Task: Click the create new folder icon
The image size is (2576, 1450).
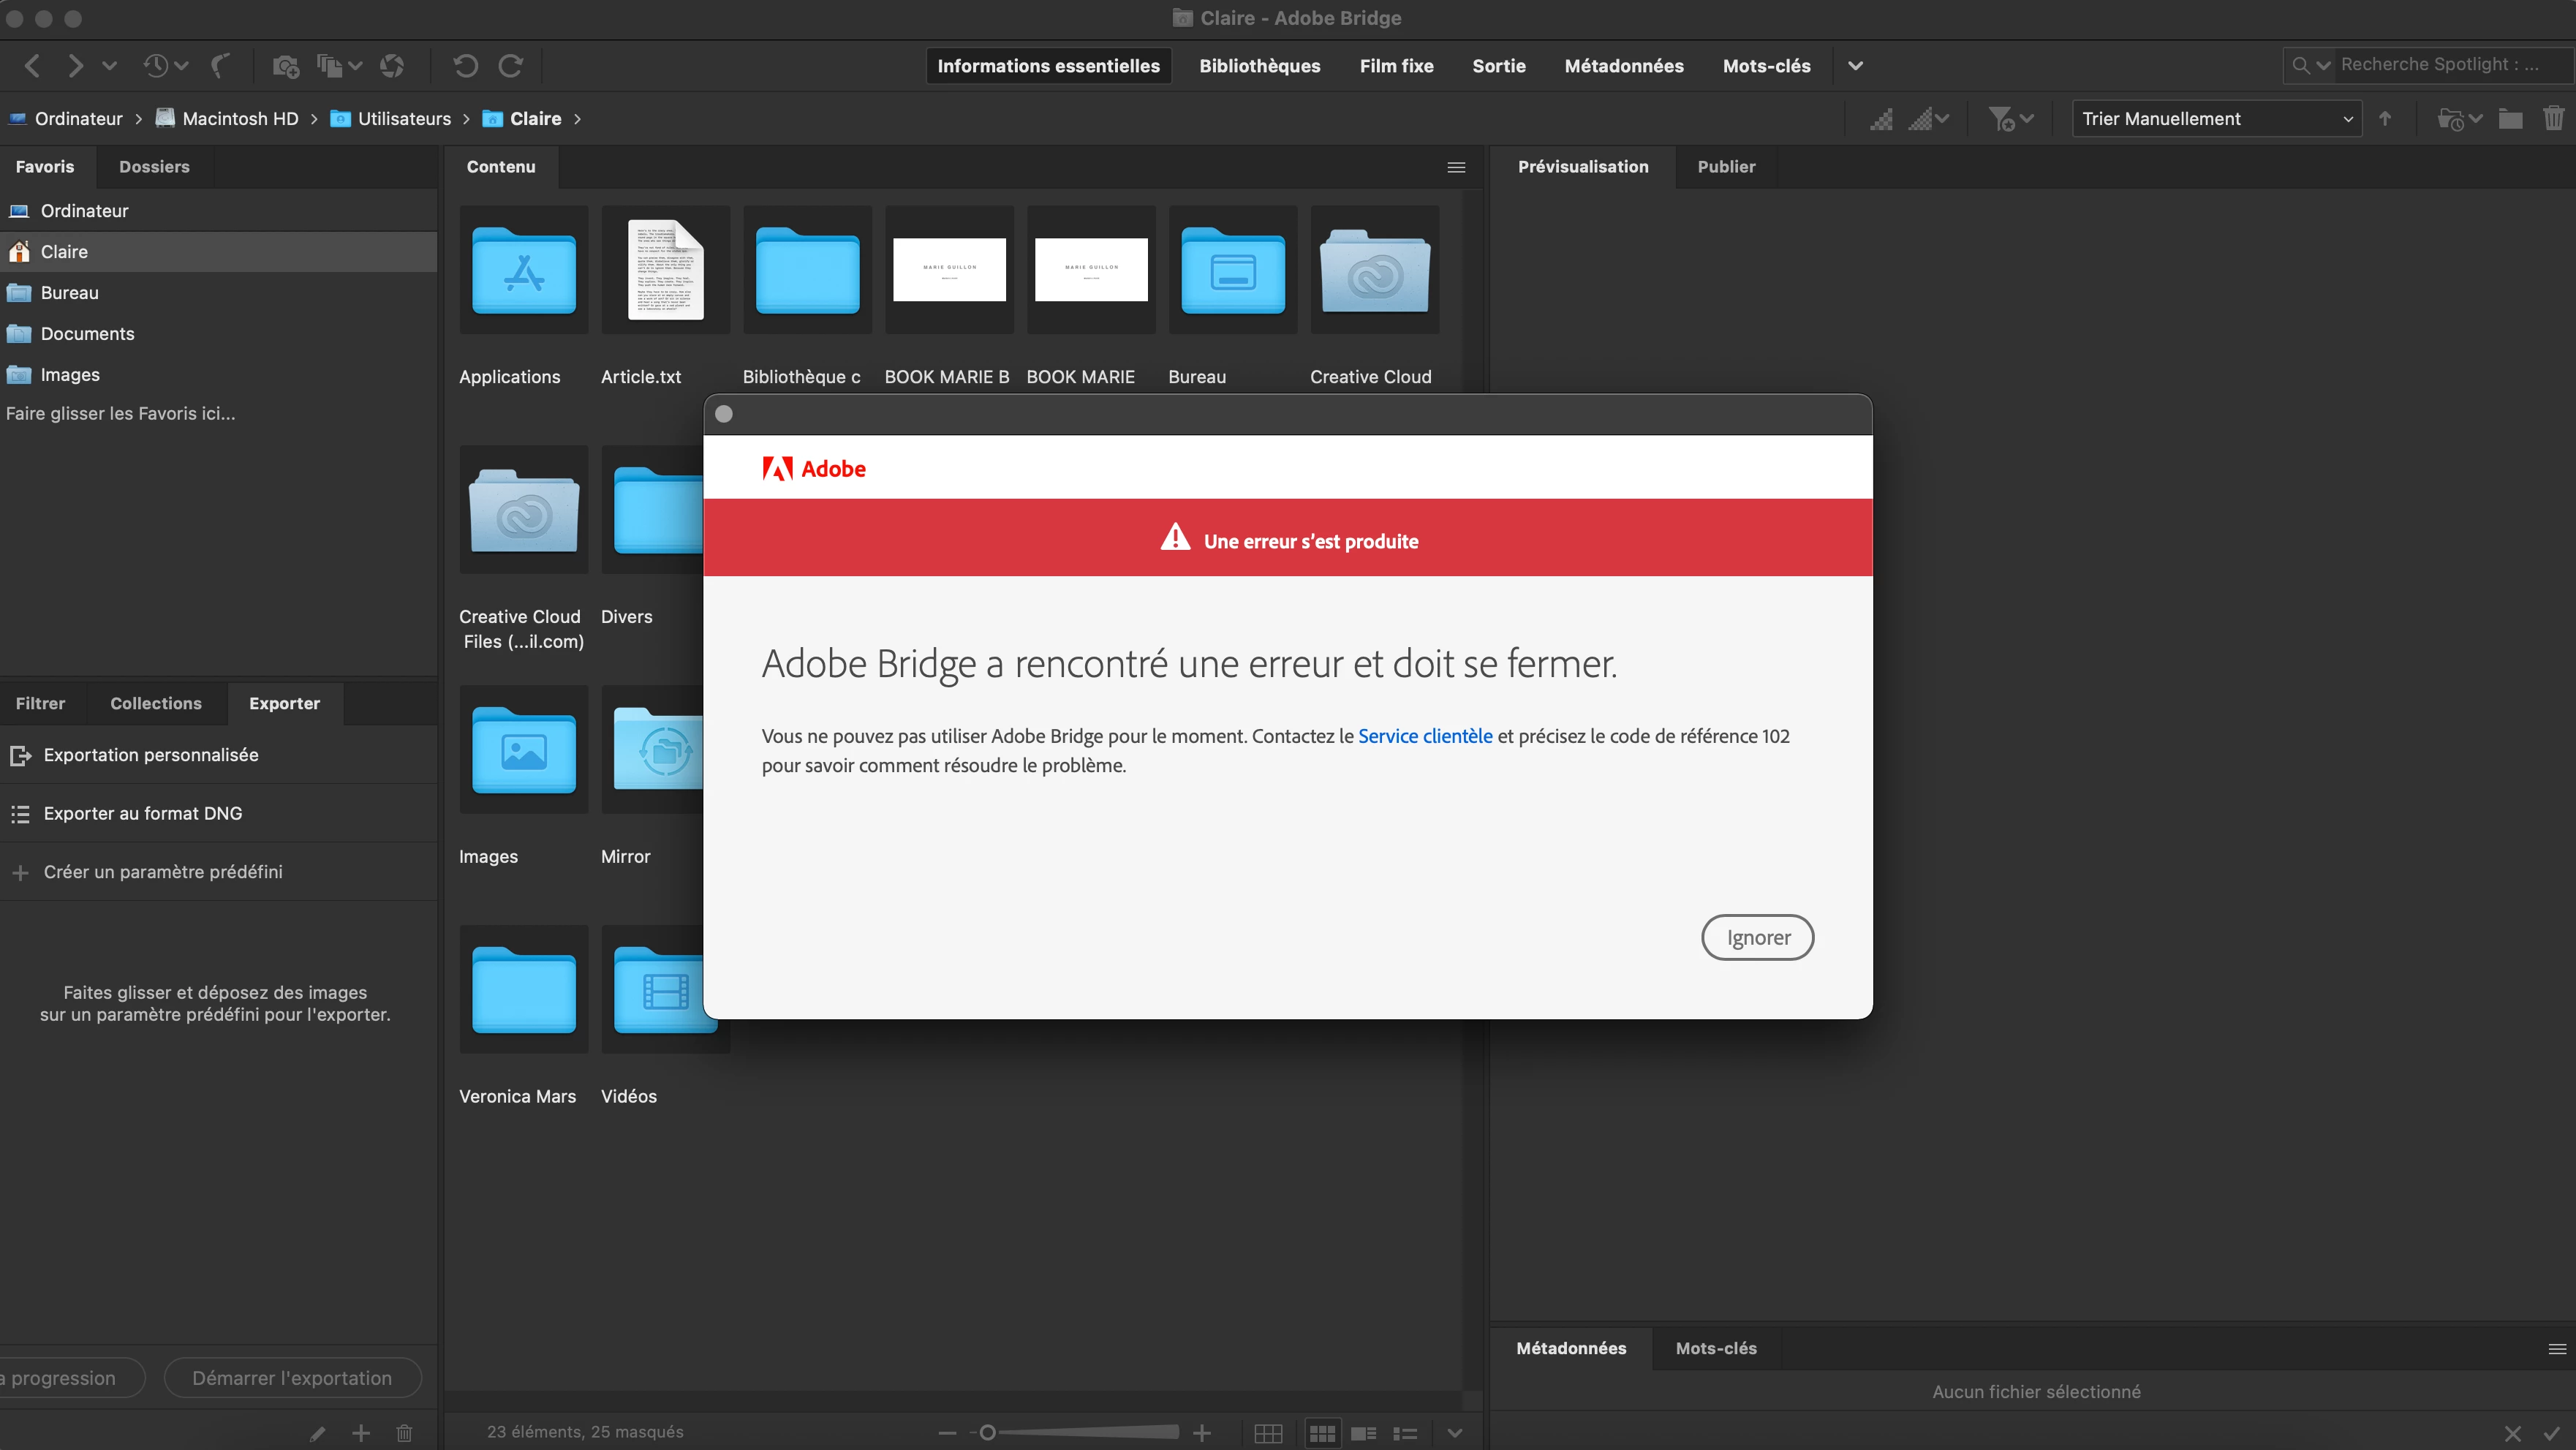Action: pos(2510,119)
